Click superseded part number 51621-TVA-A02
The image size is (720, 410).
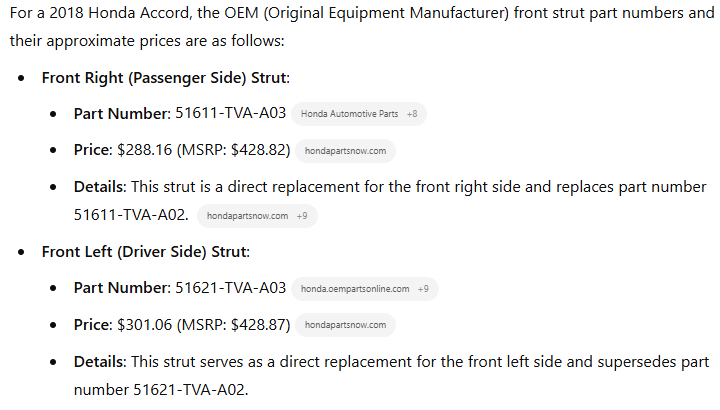coord(189,389)
